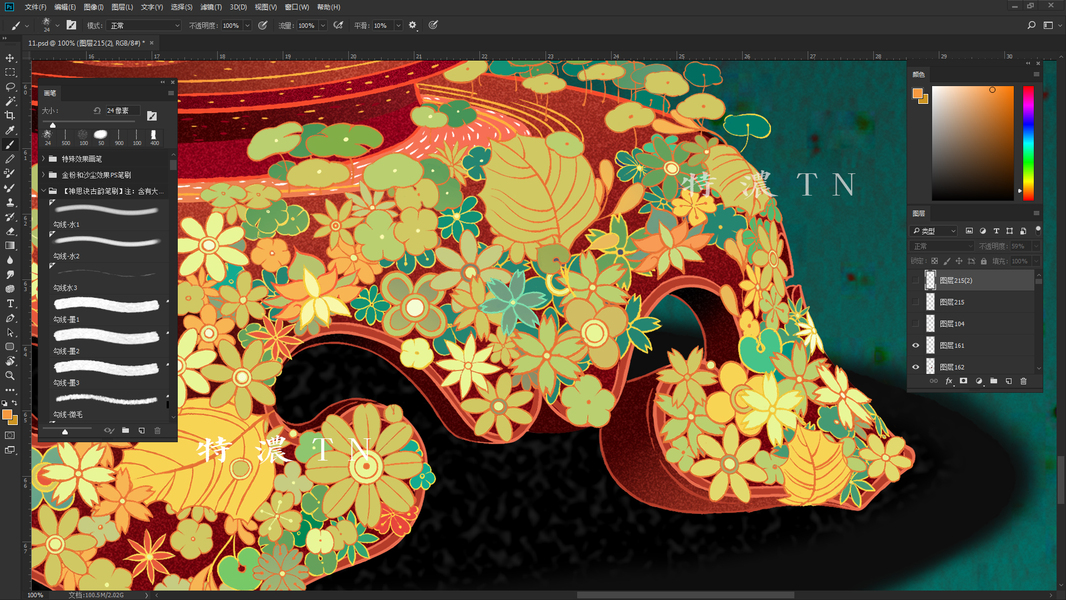Delete layer with trash icon

click(x=1023, y=381)
